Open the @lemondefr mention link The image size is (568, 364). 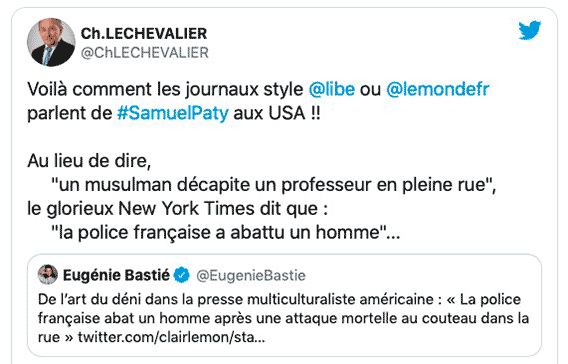click(x=438, y=89)
